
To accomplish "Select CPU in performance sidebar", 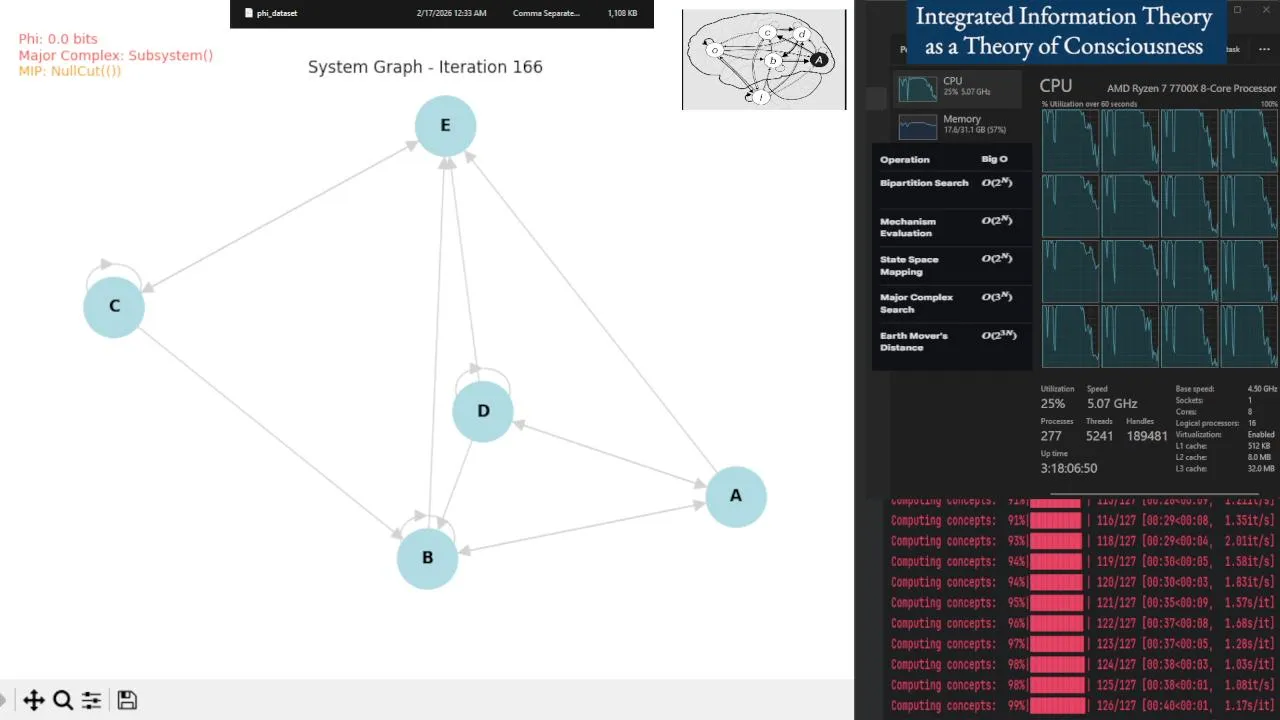I will coord(958,87).
